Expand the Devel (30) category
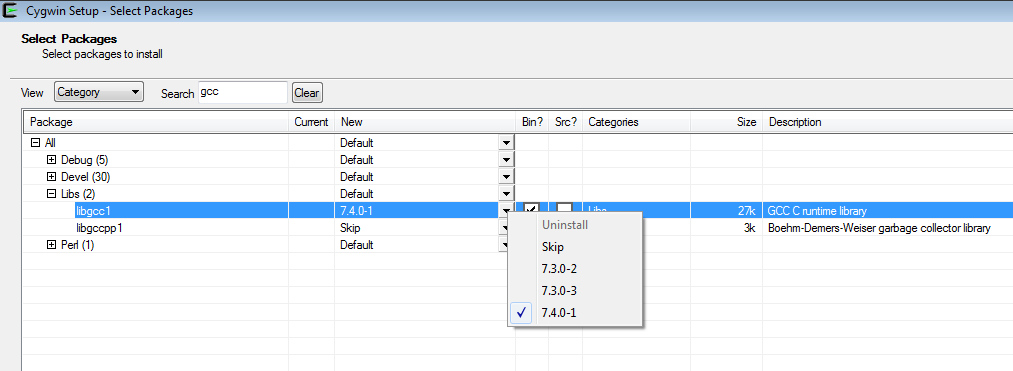1013x371 pixels. click(52, 176)
